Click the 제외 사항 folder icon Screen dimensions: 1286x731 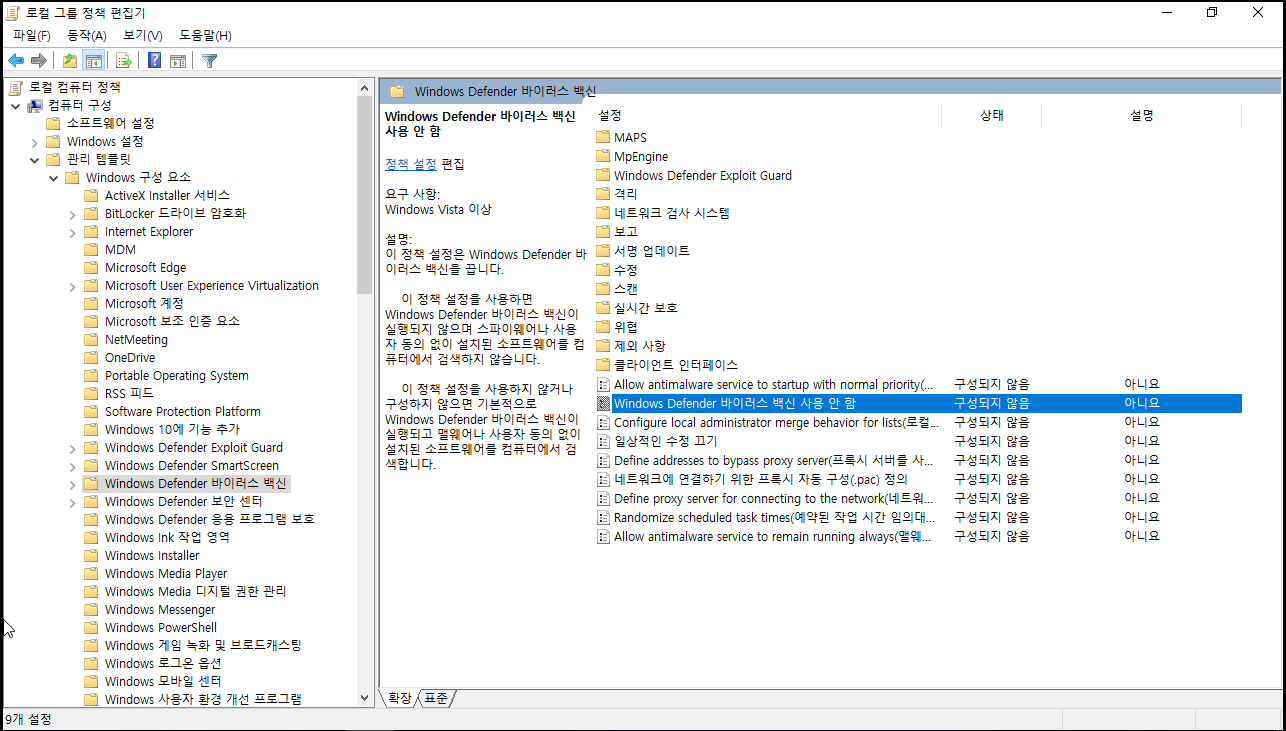(603, 346)
